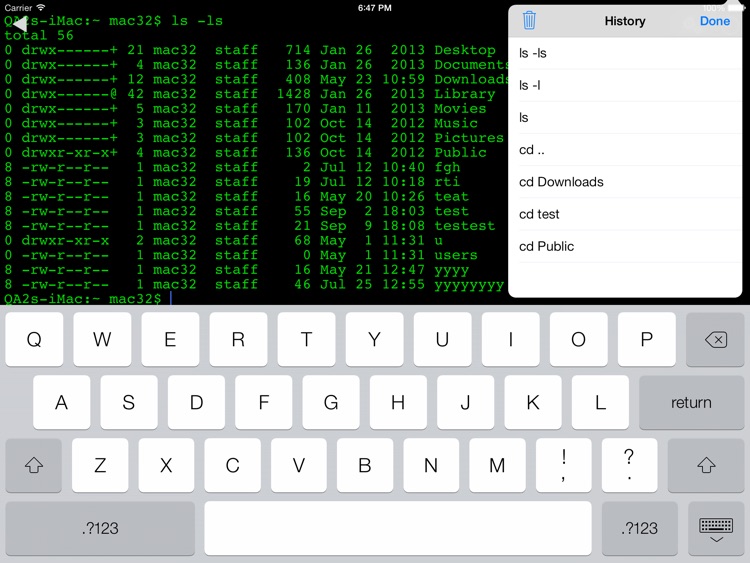Image resolution: width=750 pixels, height=563 pixels.
Task: Tap the U key
Action: (x=442, y=340)
